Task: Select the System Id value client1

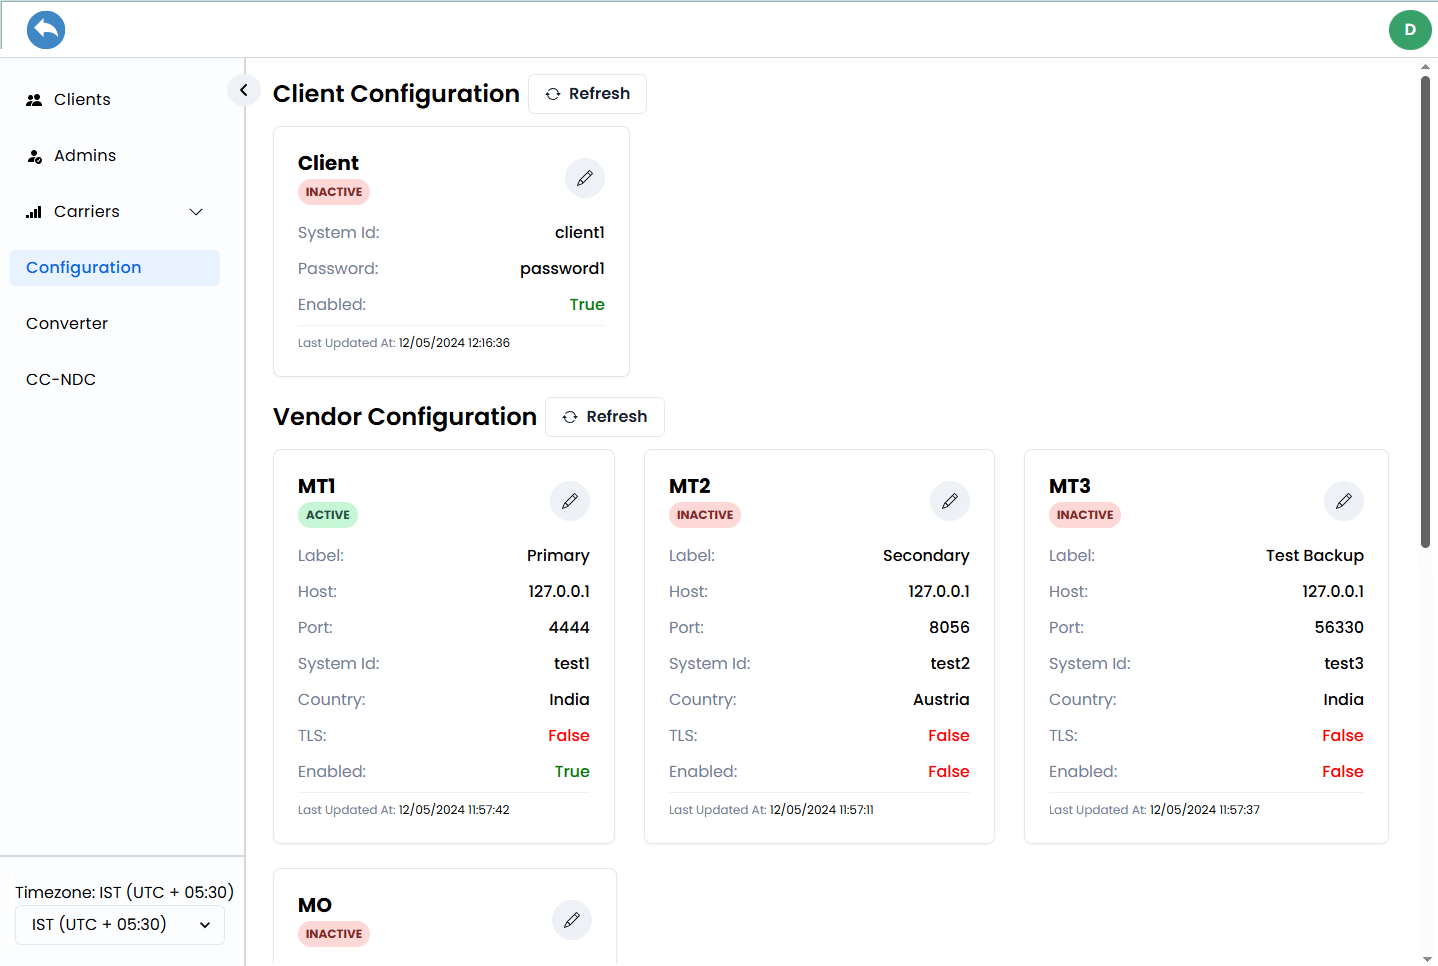Action: pos(580,233)
